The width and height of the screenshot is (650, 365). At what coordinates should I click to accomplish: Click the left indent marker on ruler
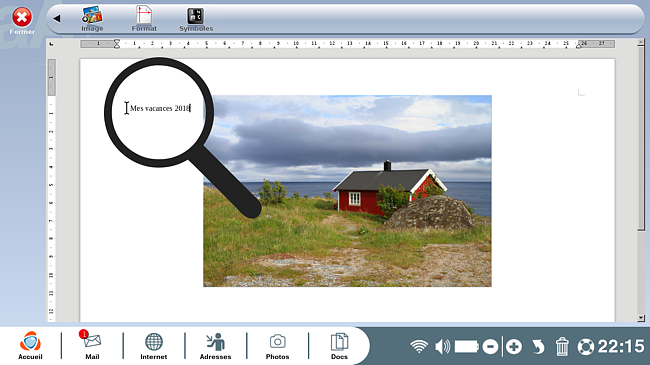click(x=117, y=44)
